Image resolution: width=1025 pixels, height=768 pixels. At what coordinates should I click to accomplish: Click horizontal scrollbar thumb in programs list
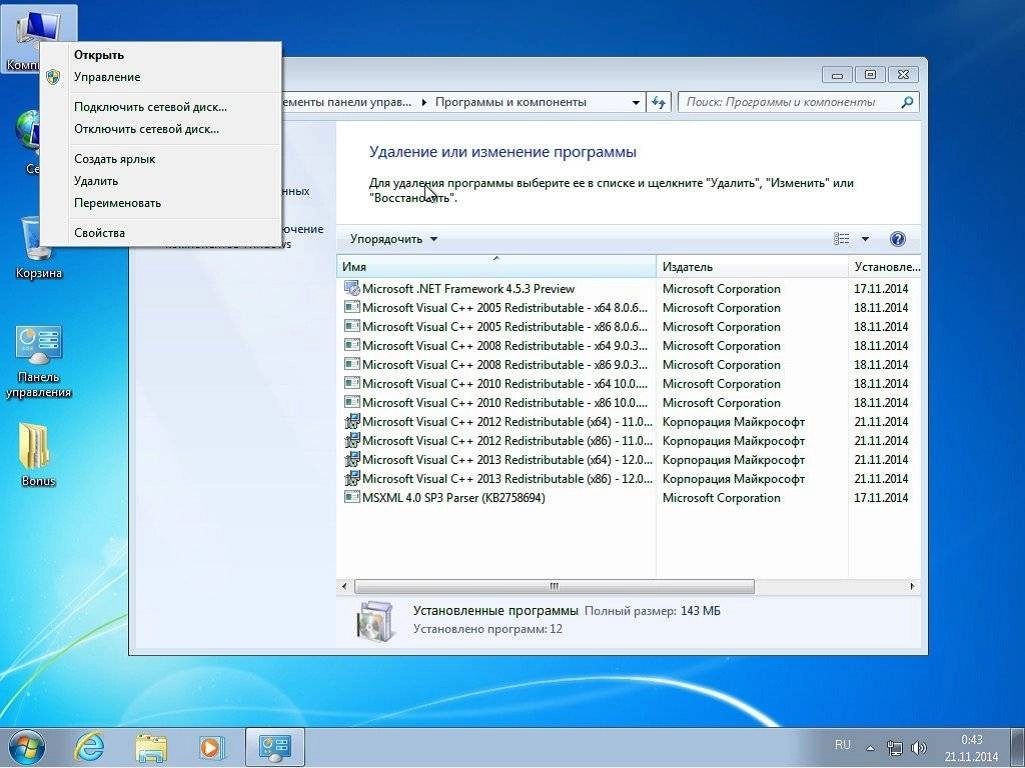pyautogui.click(x=554, y=586)
